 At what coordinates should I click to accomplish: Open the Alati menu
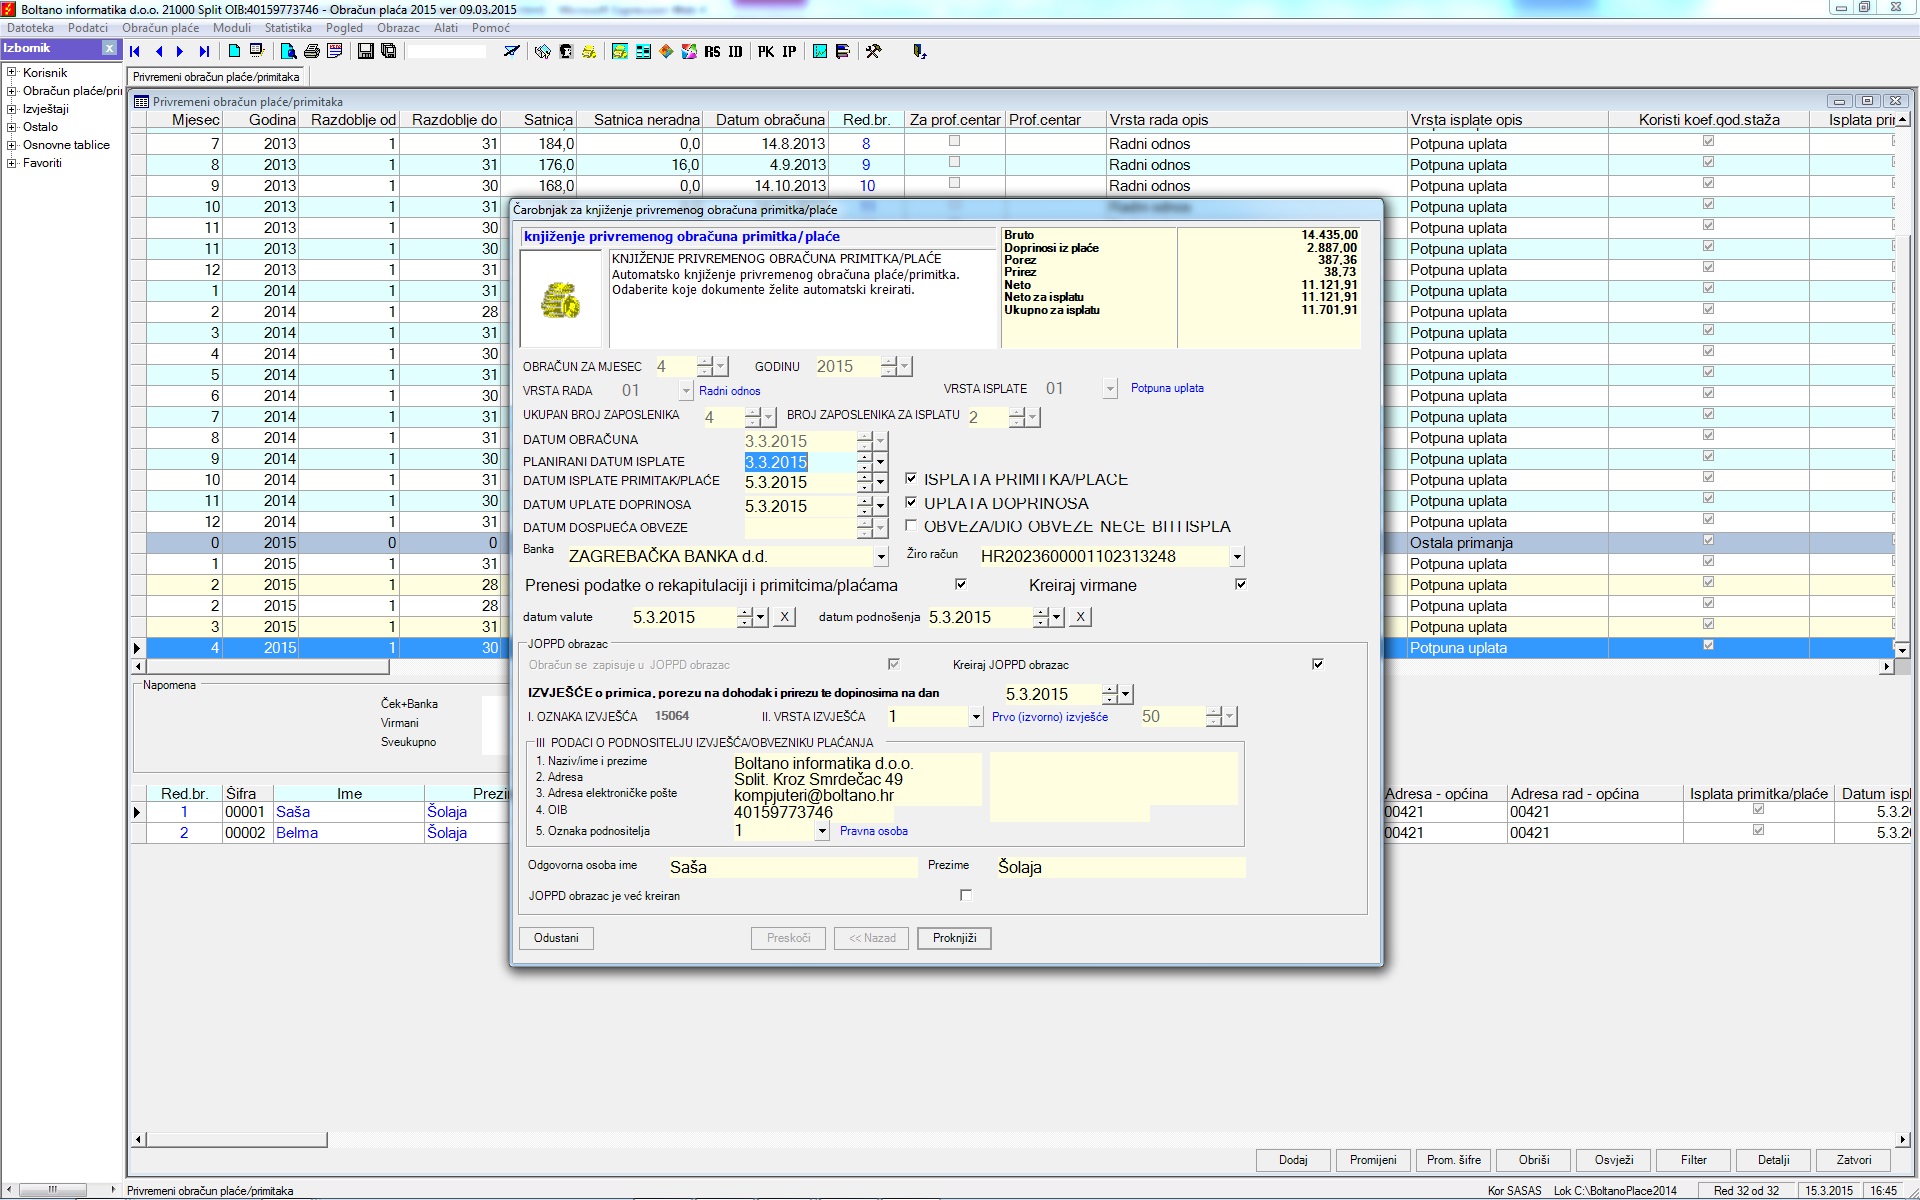(x=446, y=28)
